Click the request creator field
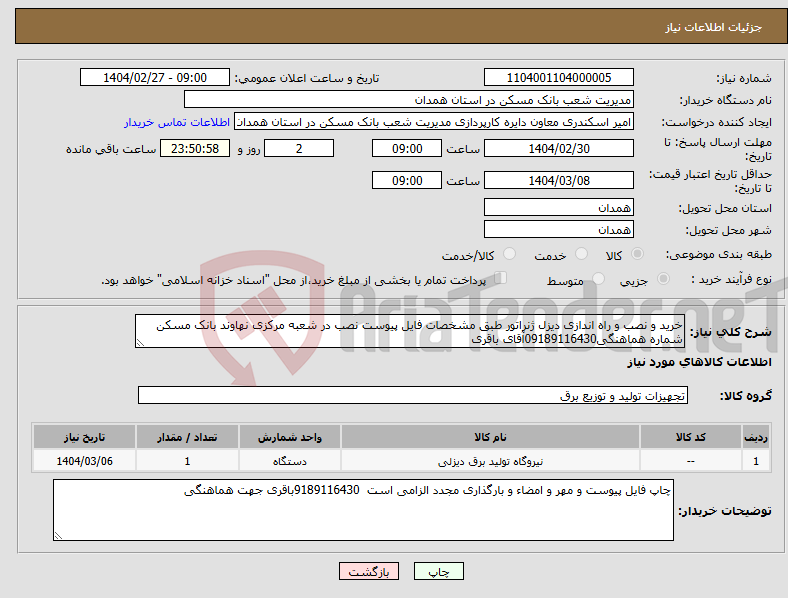 tap(434, 122)
